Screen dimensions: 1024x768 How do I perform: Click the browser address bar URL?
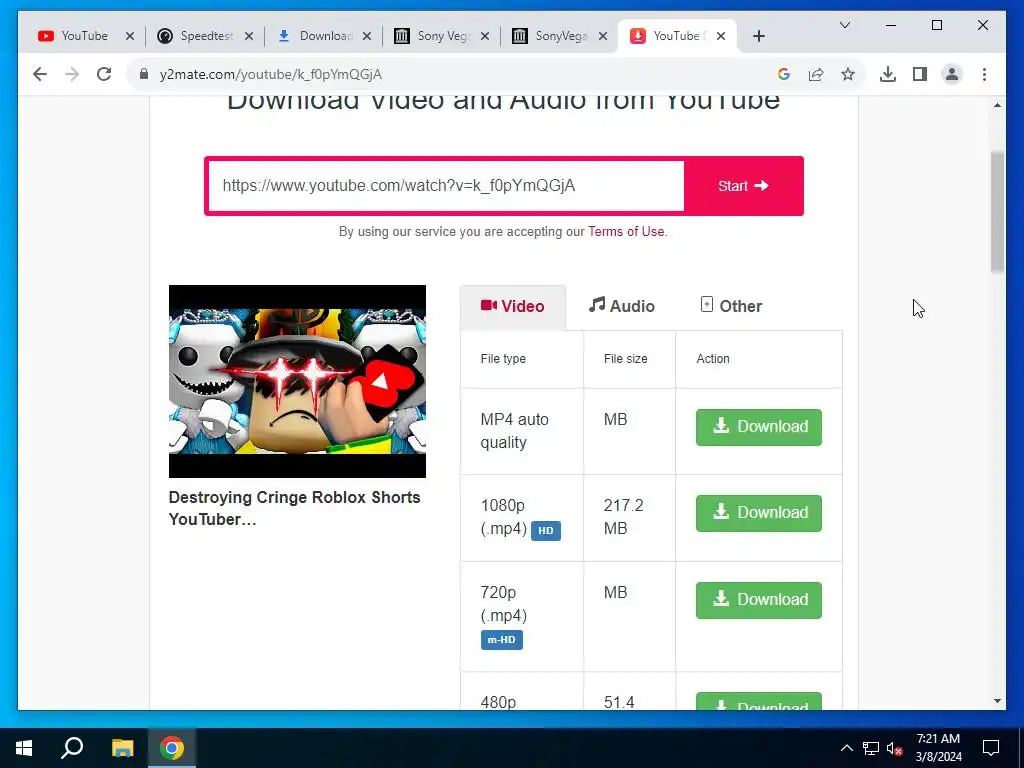(x=270, y=74)
